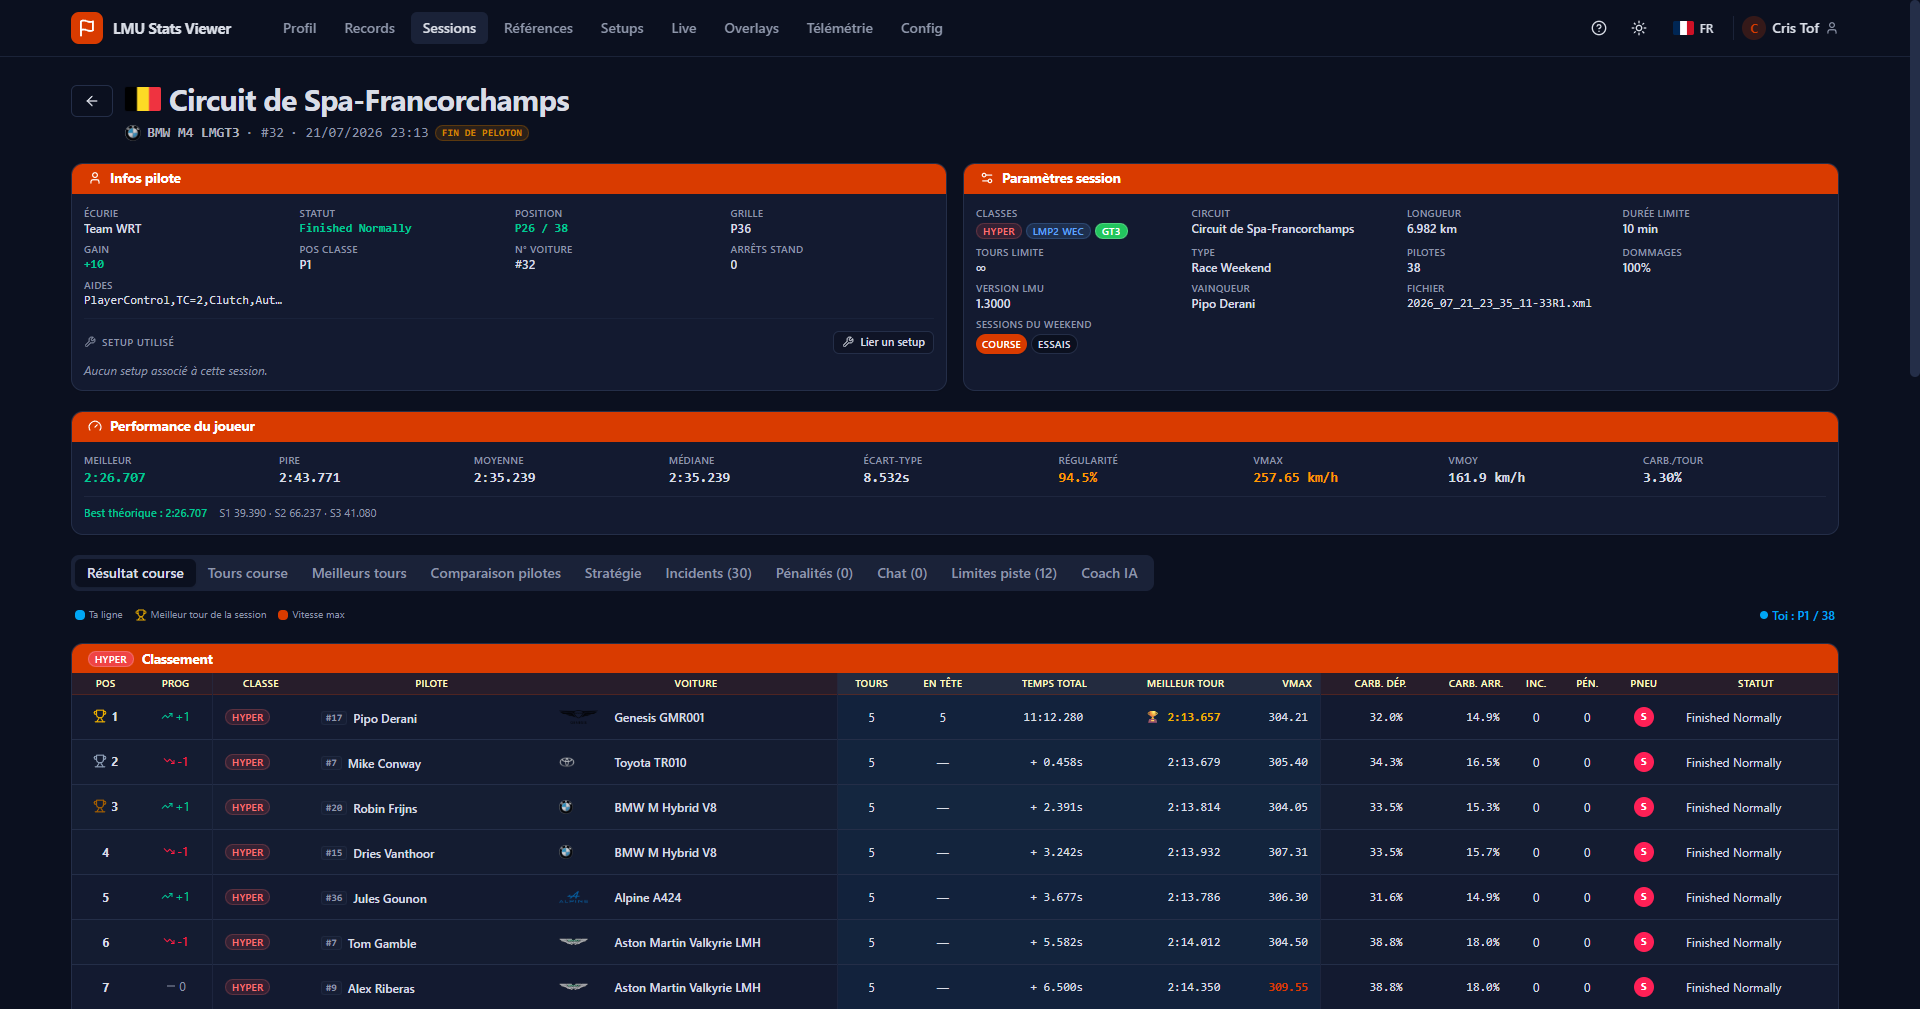Viewport: 1920px width, 1009px height.
Task: Open the Incidents (30) tab
Action: click(x=708, y=573)
